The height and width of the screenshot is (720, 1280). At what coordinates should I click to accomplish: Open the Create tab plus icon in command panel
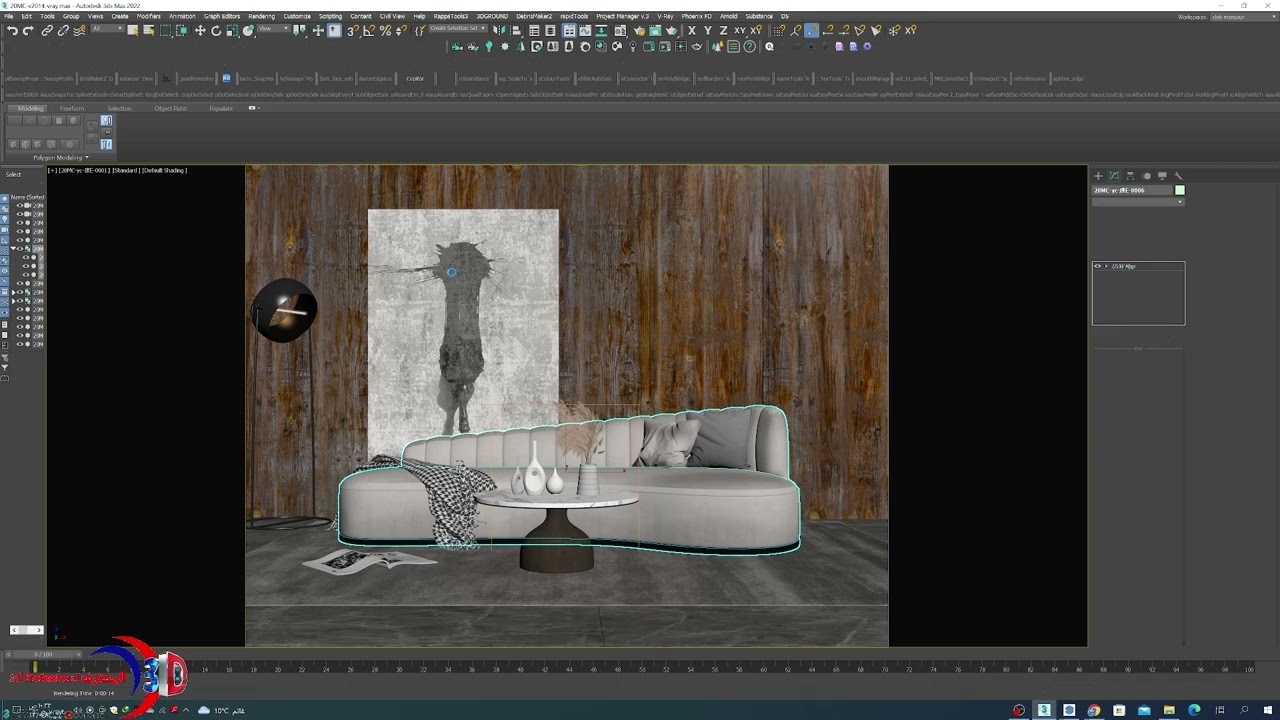click(1098, 176)
